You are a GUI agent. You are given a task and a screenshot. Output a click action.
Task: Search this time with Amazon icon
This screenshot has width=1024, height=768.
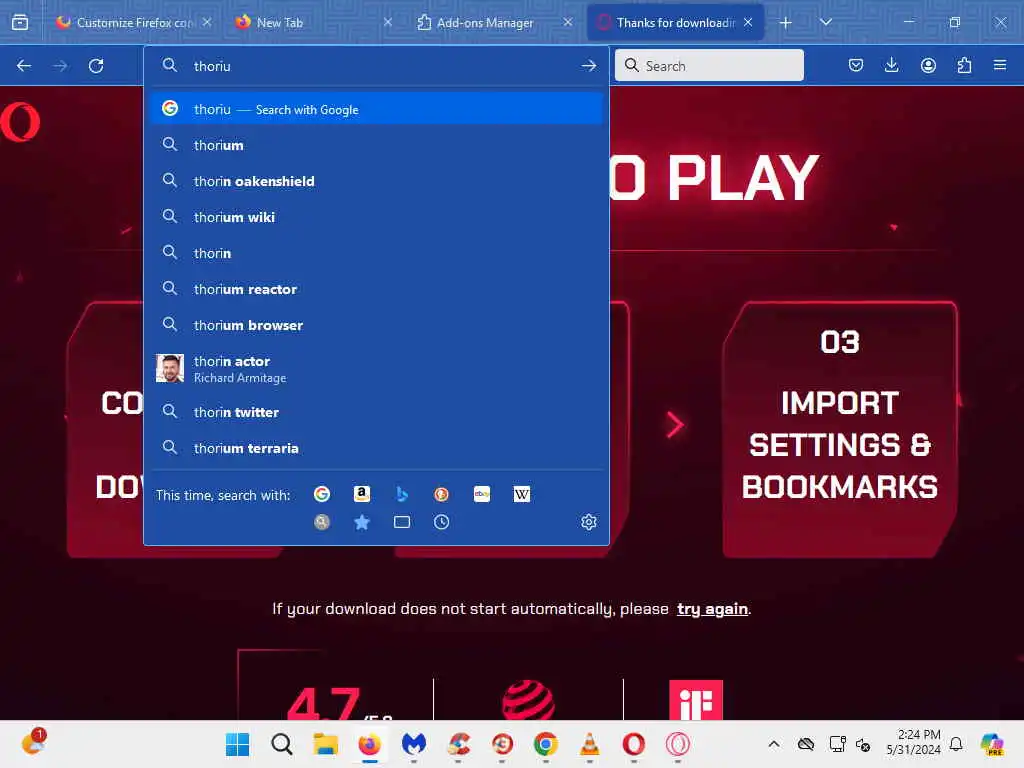362,494
